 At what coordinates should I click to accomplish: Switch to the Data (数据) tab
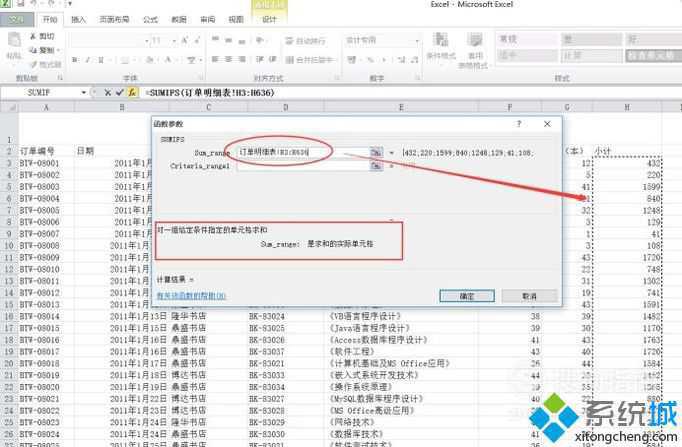point(178,19)
